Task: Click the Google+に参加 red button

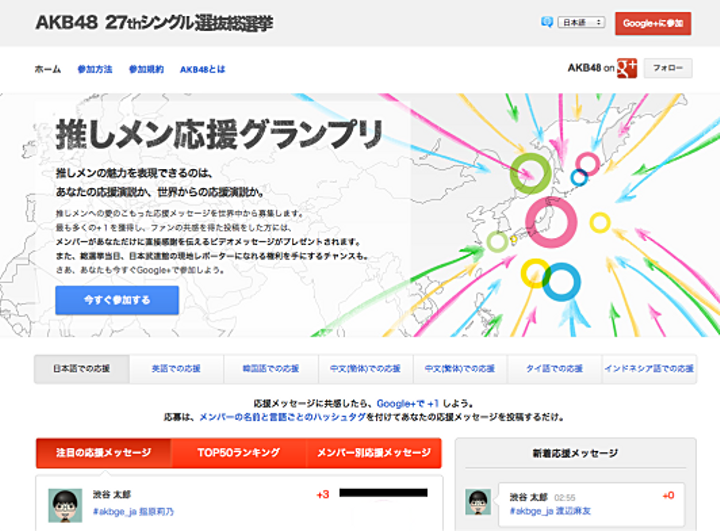Action: pos(653,23)
